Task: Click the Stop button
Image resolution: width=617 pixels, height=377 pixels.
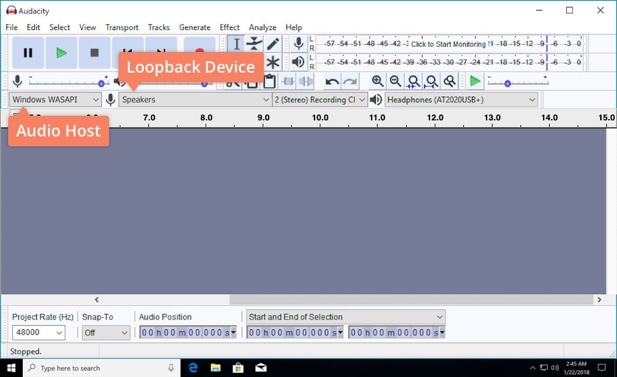Action: coord(94,53)
